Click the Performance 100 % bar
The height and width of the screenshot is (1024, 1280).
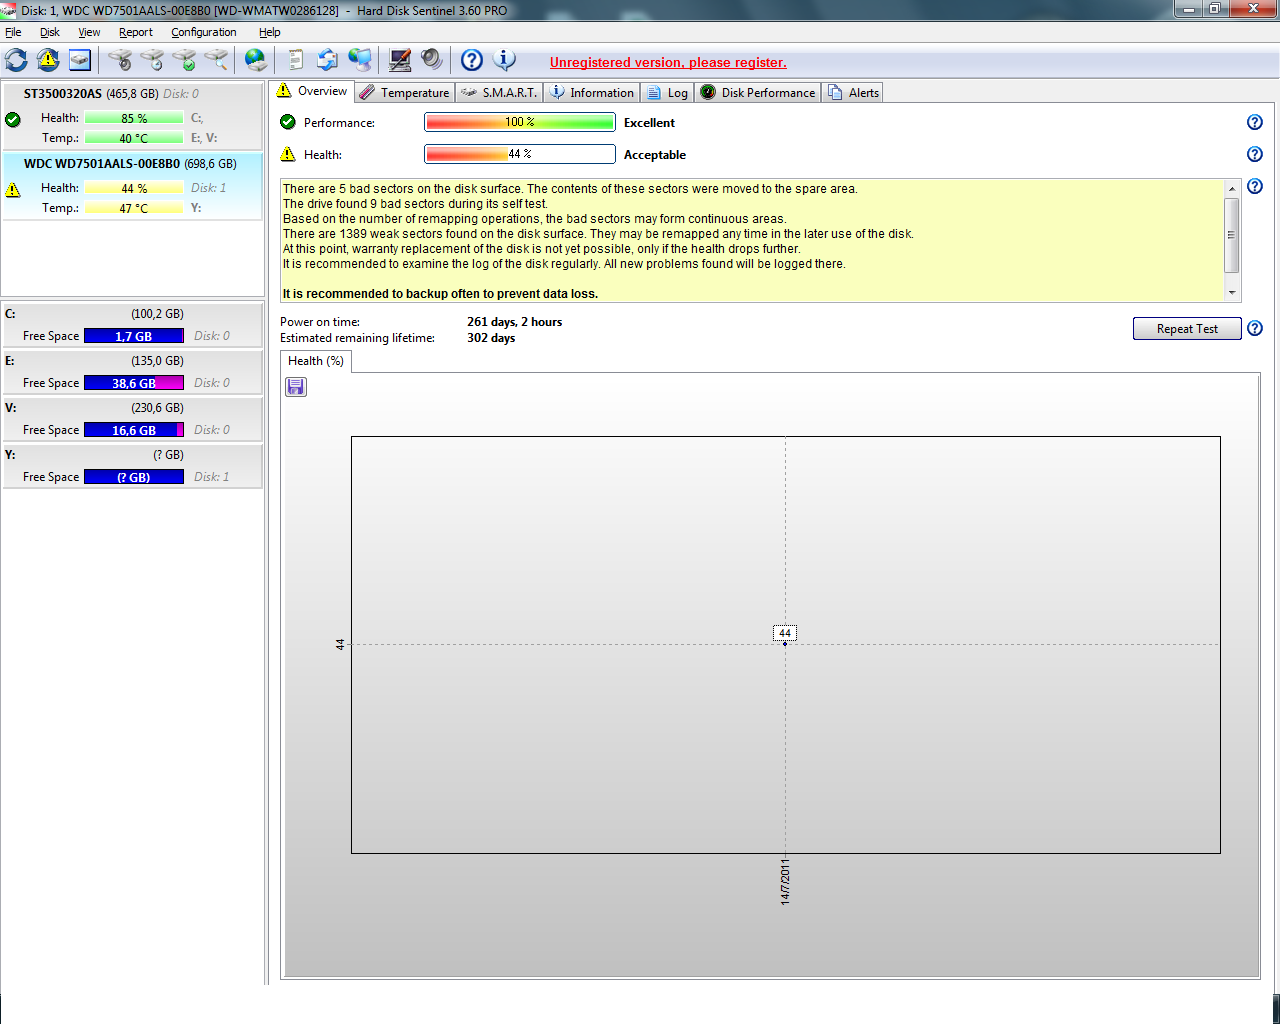pos(520,122)
